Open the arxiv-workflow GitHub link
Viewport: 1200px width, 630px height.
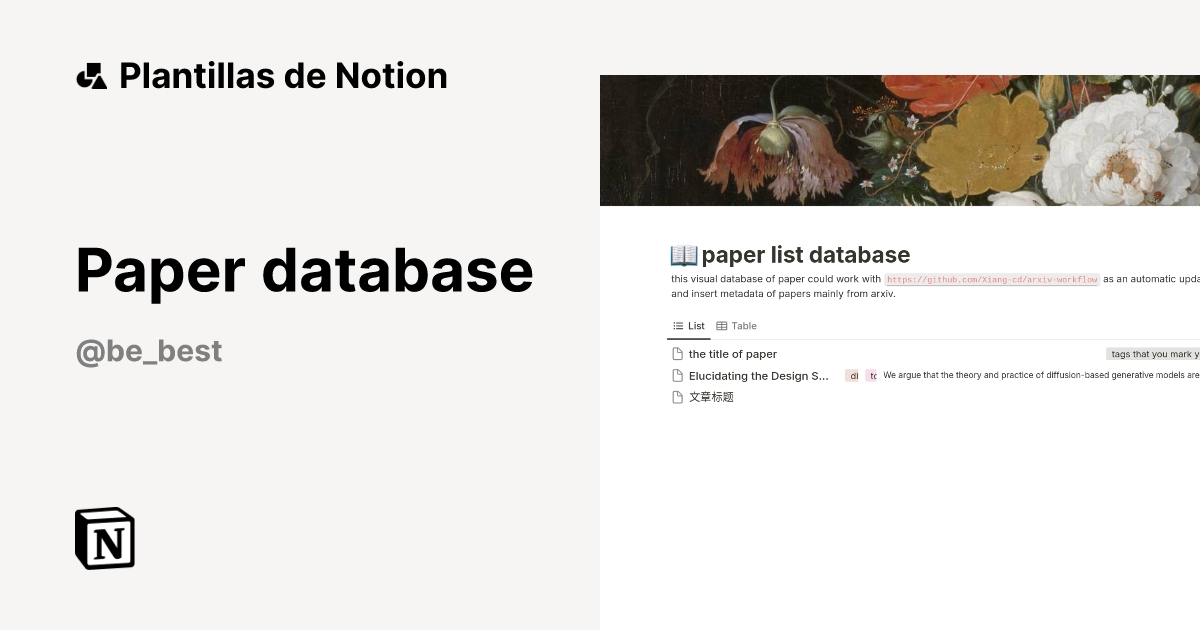click(991, 279)
